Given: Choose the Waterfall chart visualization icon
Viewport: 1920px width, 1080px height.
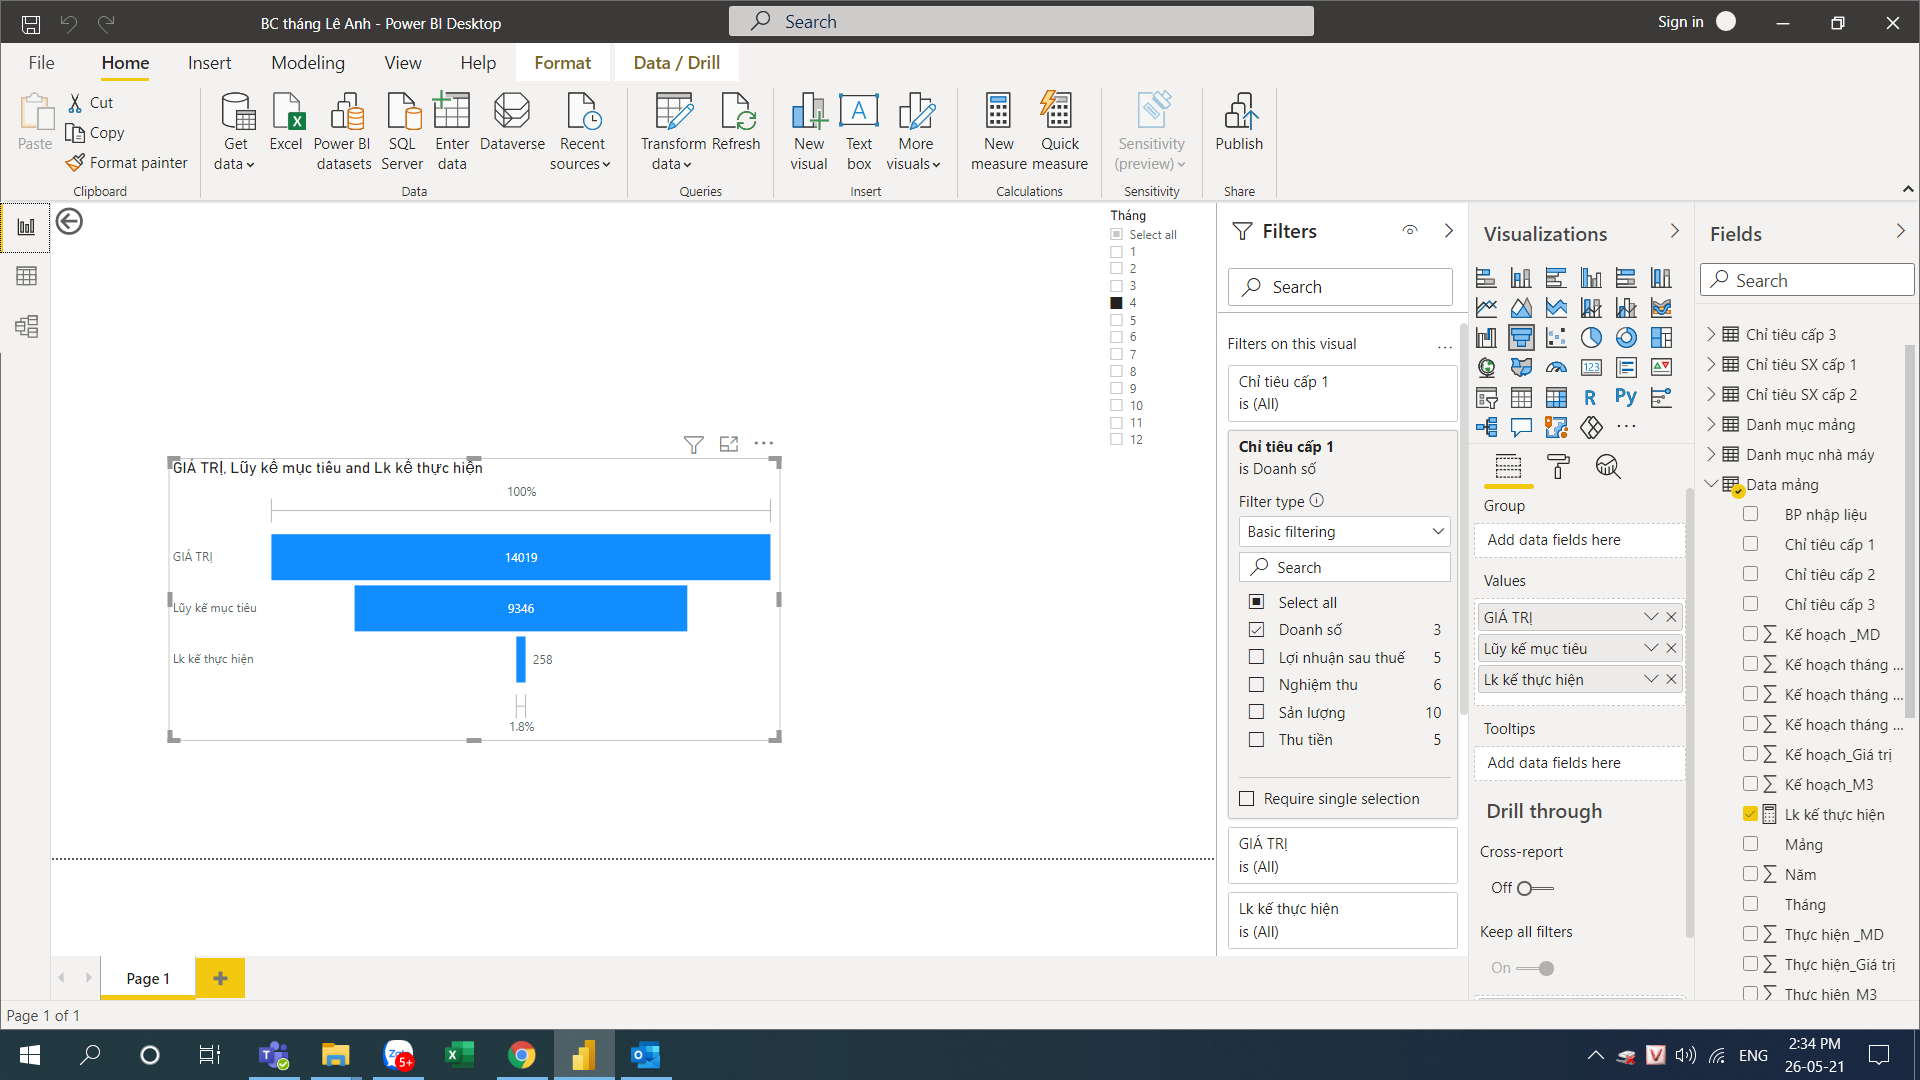Looking at the screenshot, I should point(1486,338).
